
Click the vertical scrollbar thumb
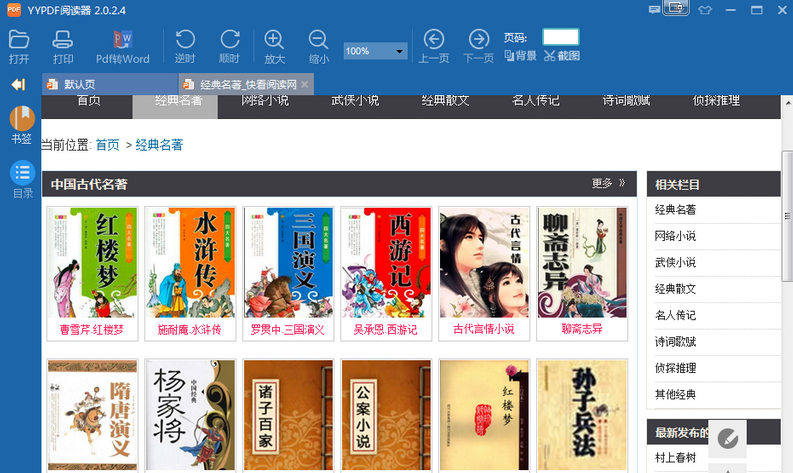pos(787,216)
